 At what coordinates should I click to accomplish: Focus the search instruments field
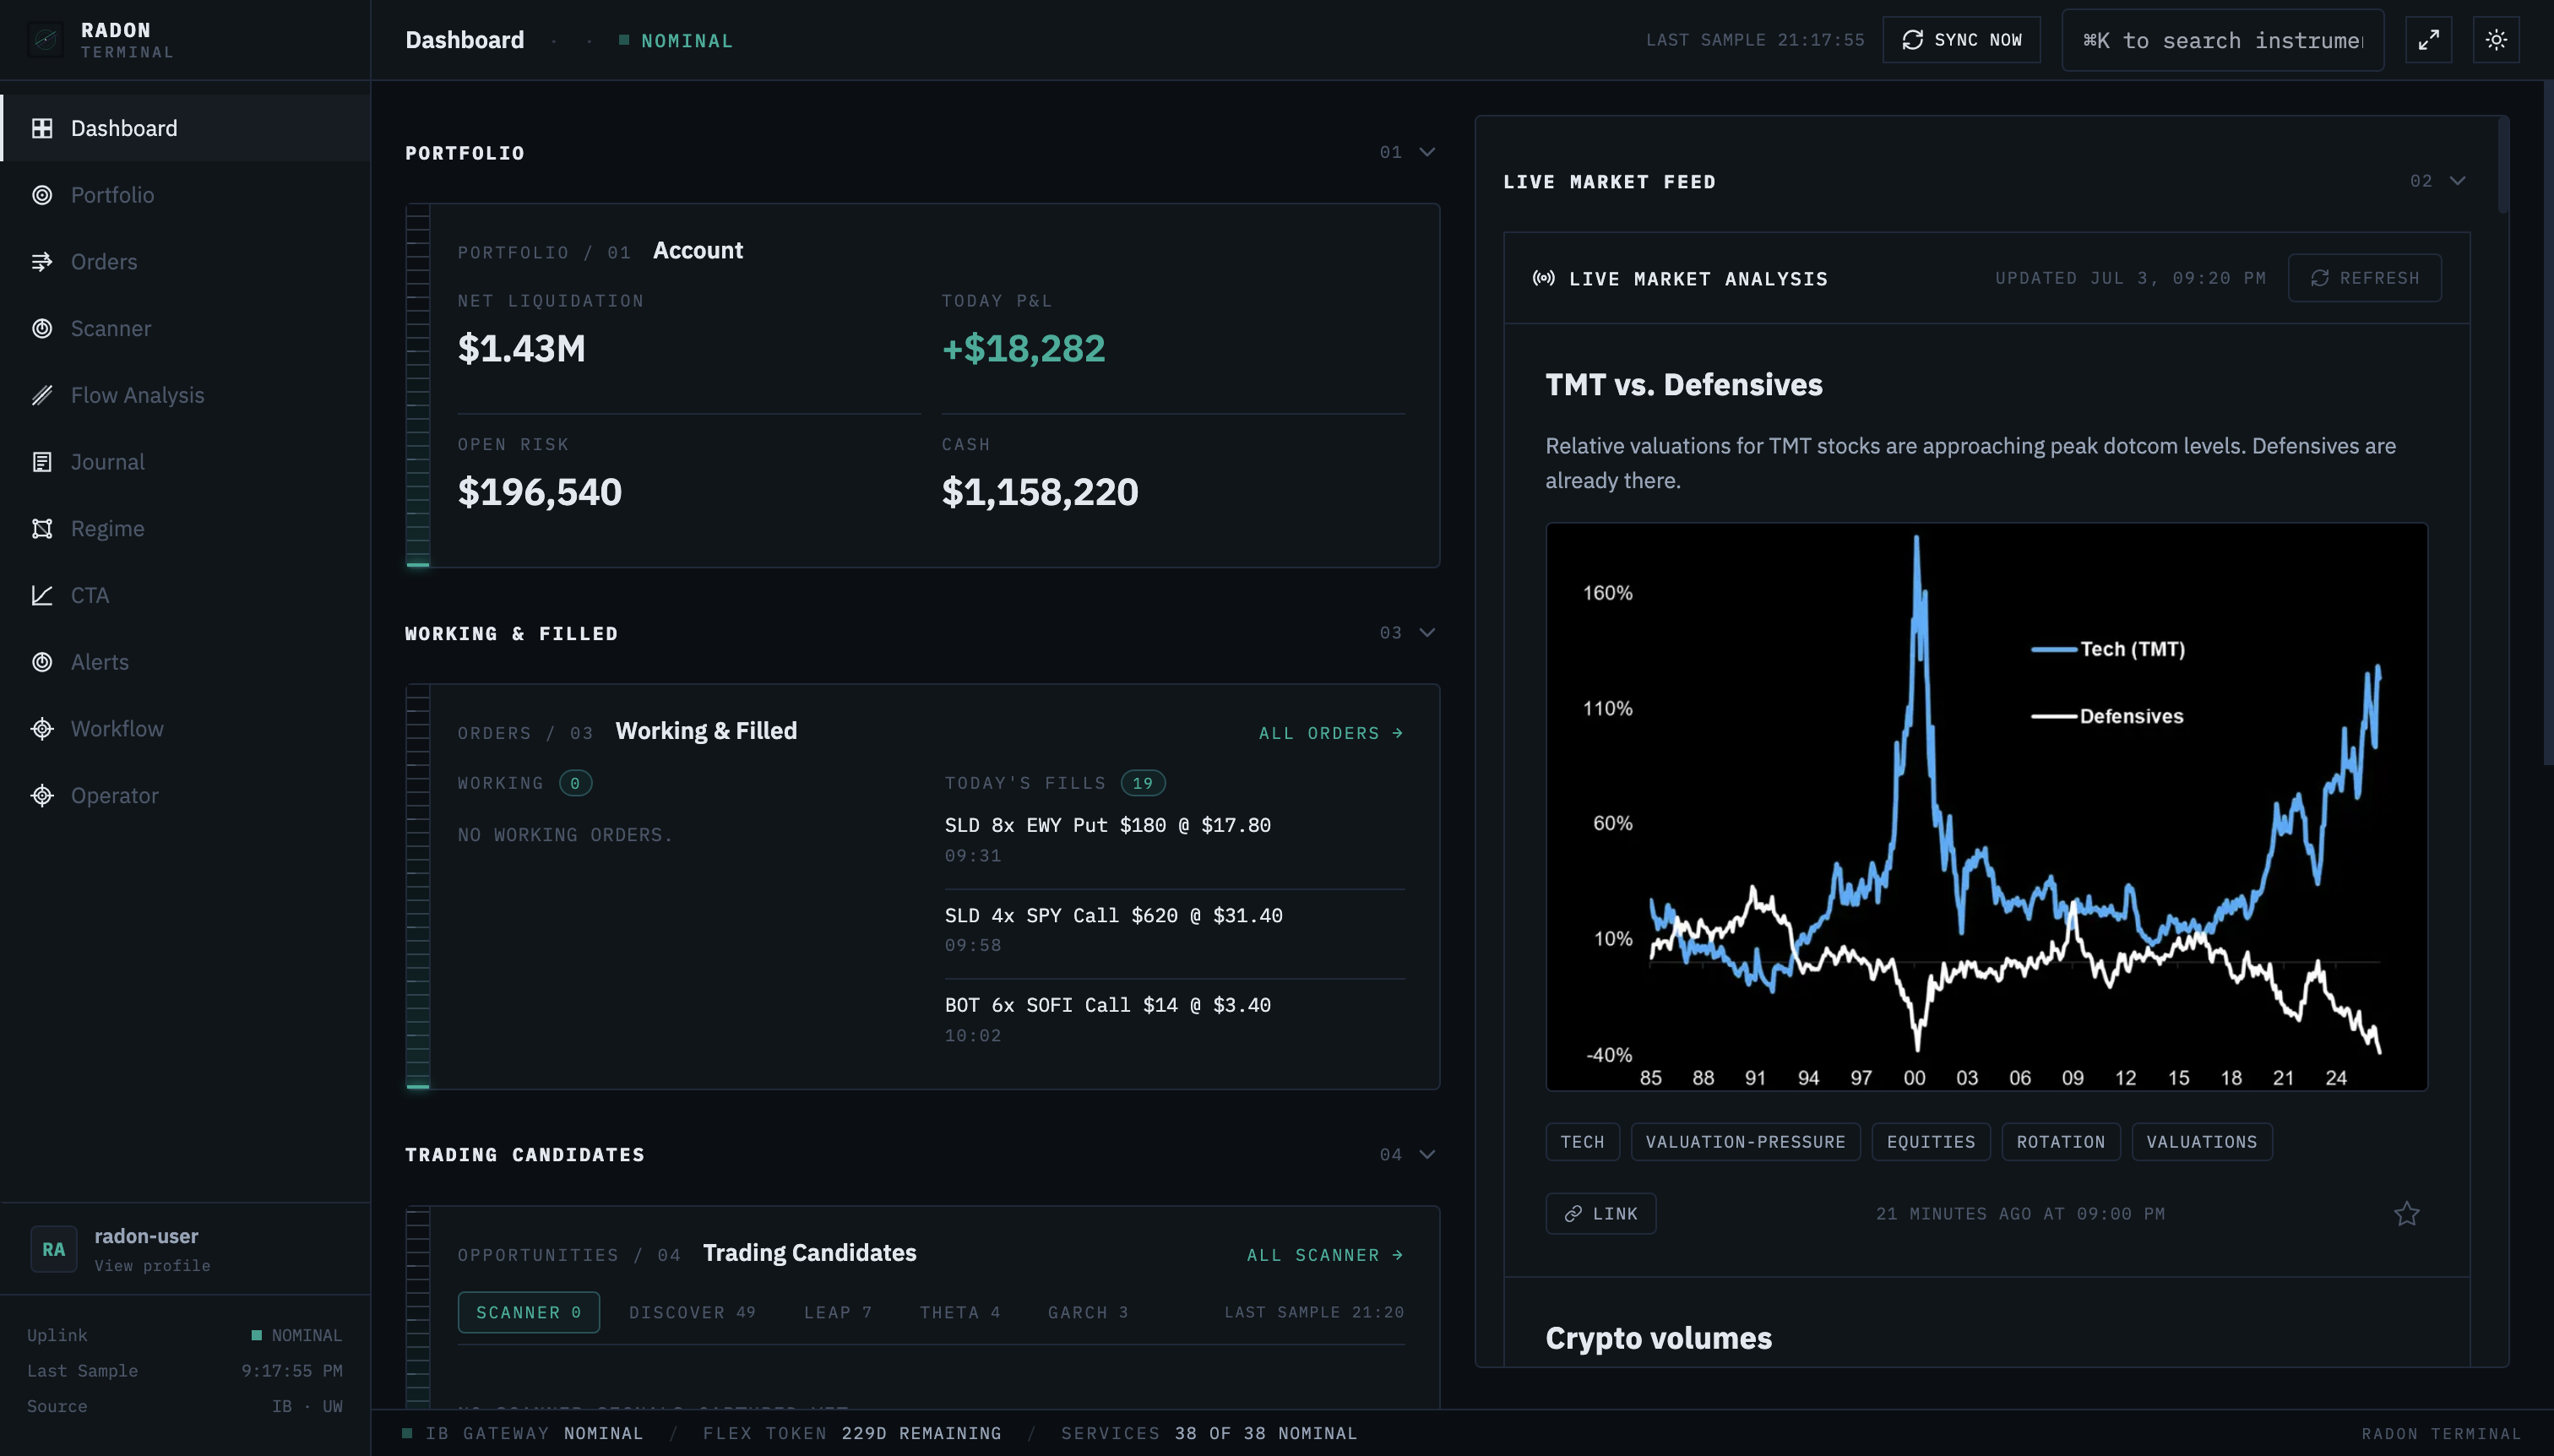(2222, 40)
